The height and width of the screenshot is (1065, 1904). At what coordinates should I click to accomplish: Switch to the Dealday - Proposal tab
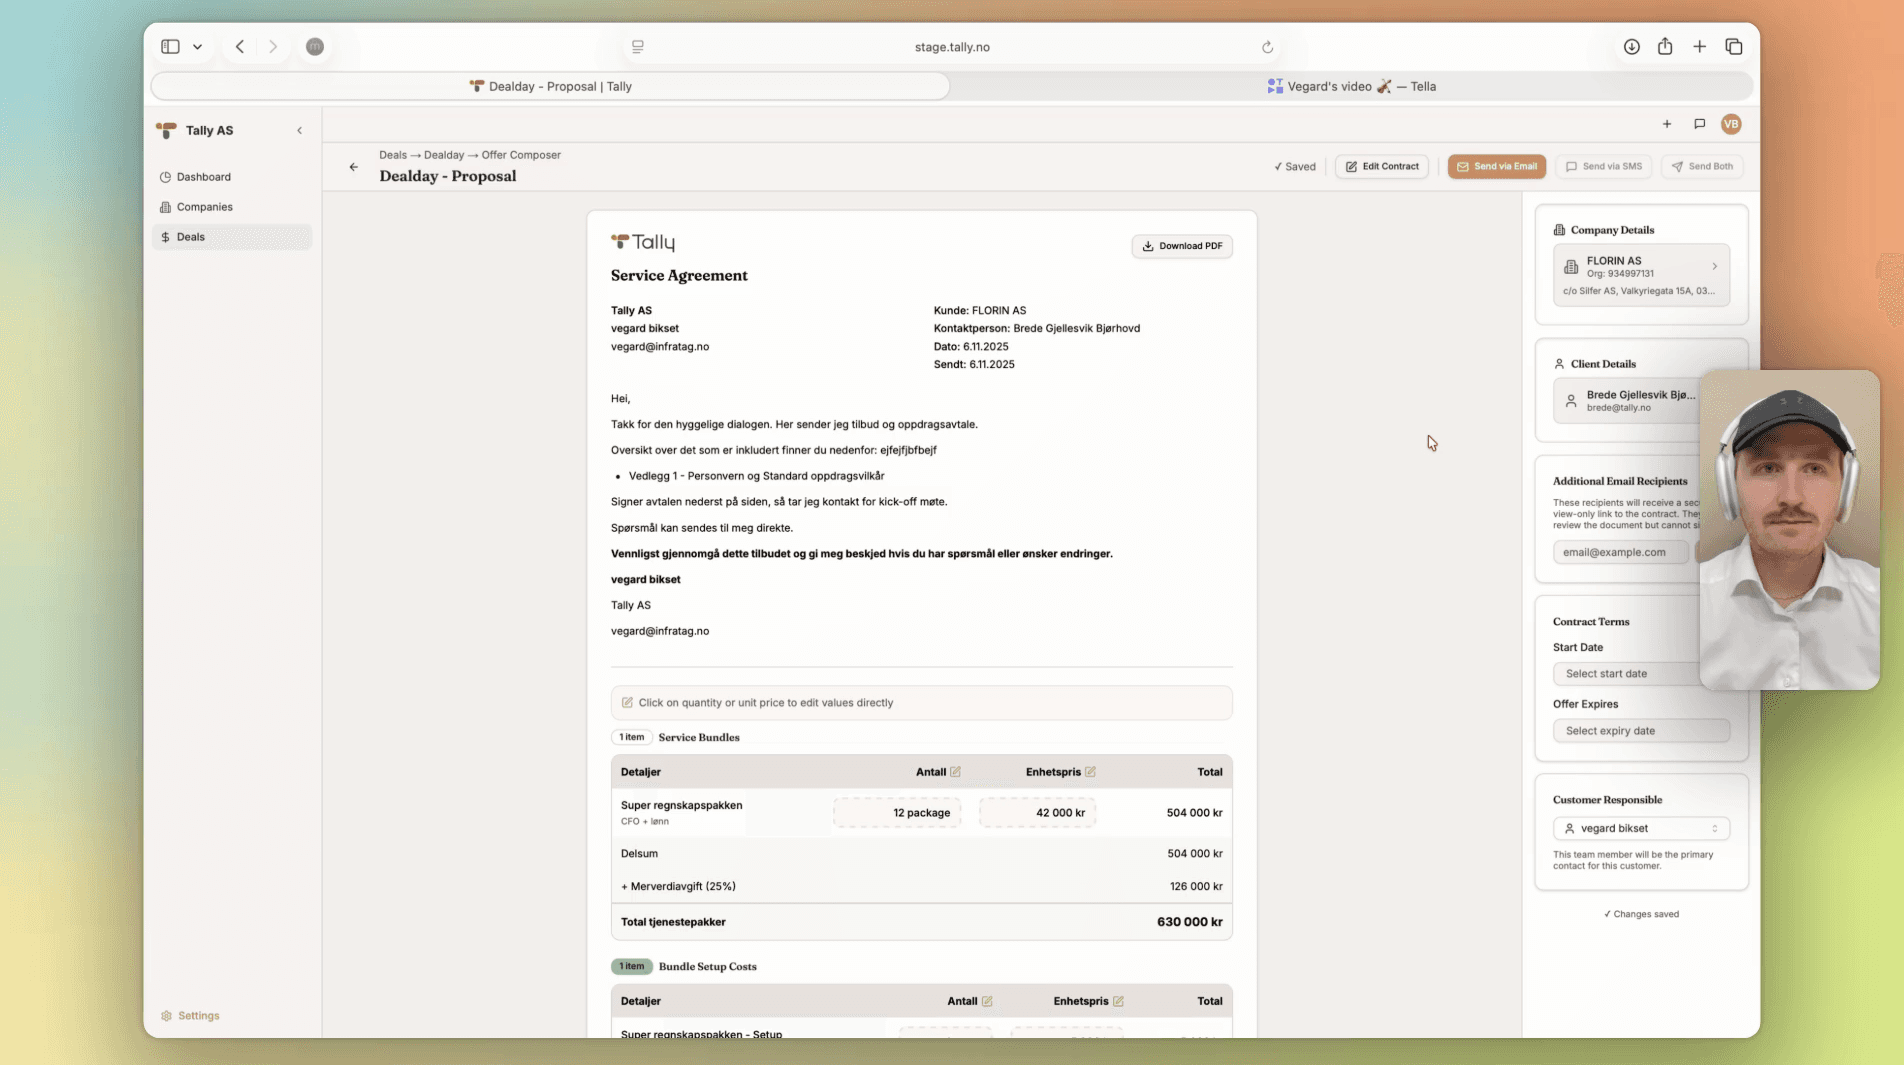550,87
